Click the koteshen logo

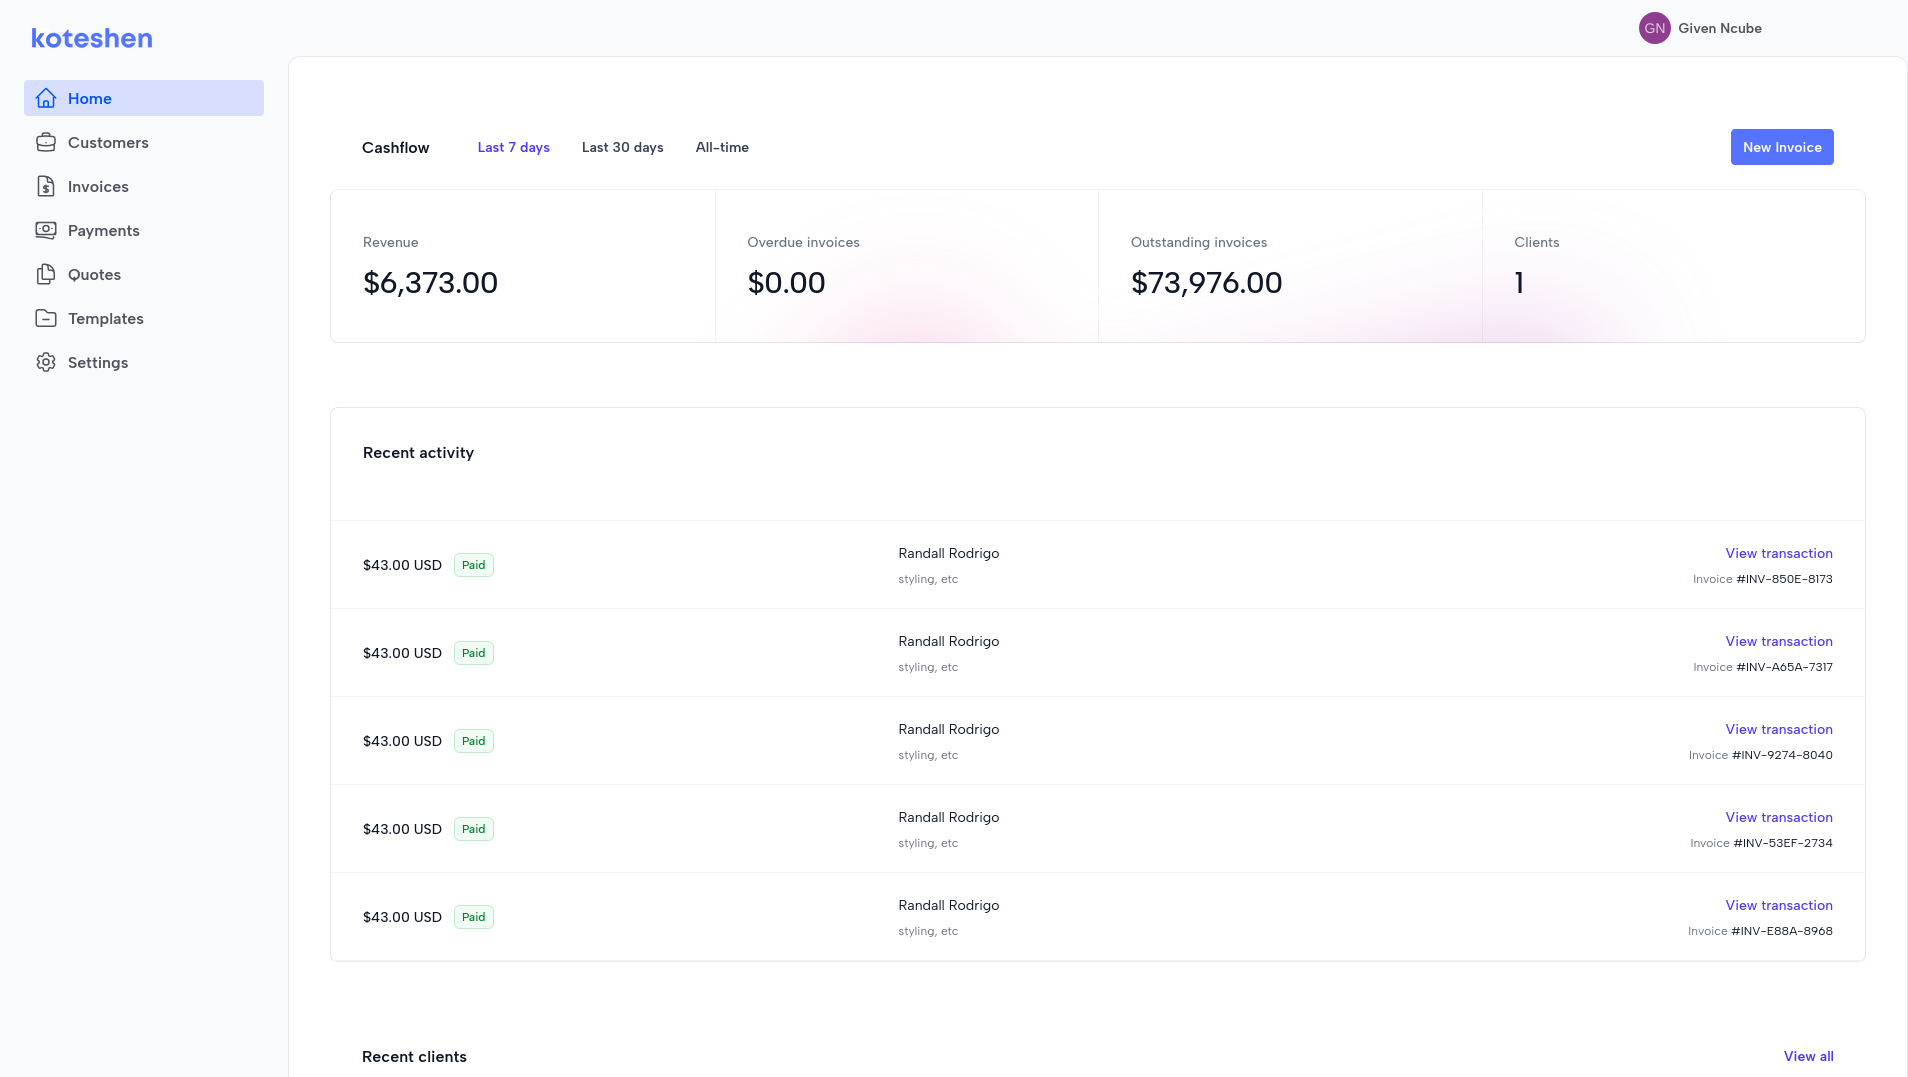click(92, 38)
